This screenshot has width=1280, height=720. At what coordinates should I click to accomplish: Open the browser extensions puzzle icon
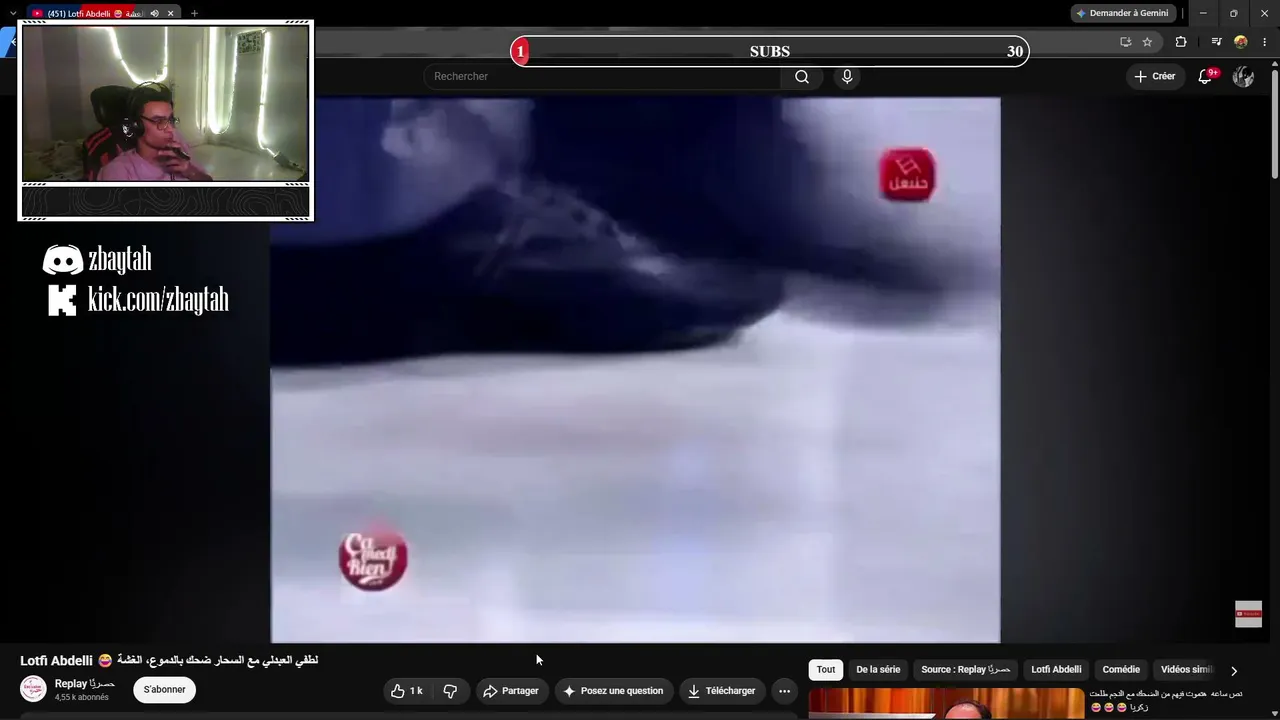pyautogui.click(x=1181, y=42)
